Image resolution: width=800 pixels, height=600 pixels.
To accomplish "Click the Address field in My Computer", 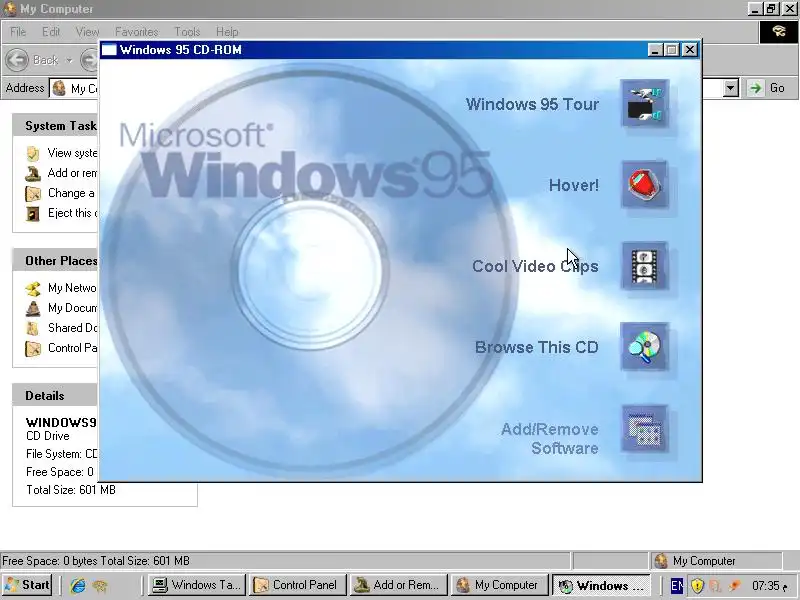I will click(x=393, y=88).
